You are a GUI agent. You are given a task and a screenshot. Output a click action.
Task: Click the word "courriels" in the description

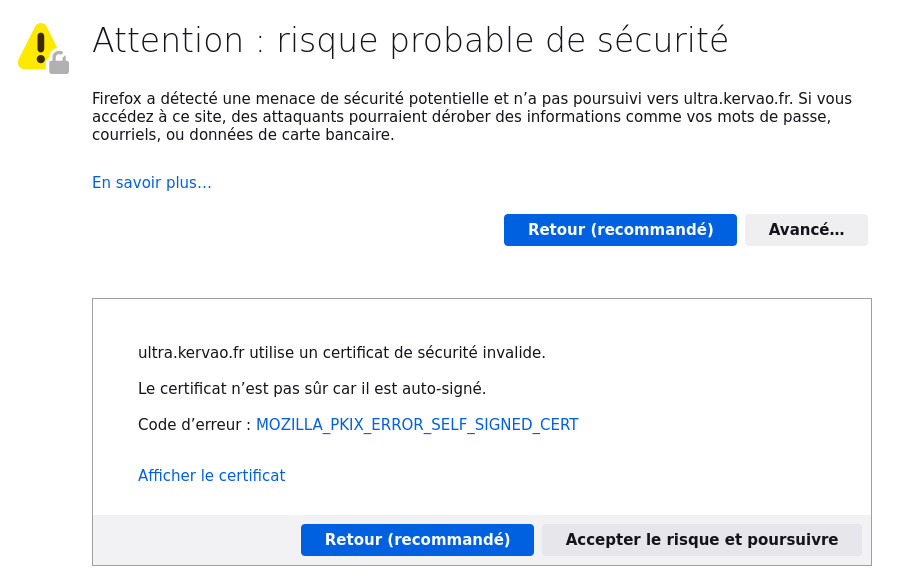pos(125,135)
